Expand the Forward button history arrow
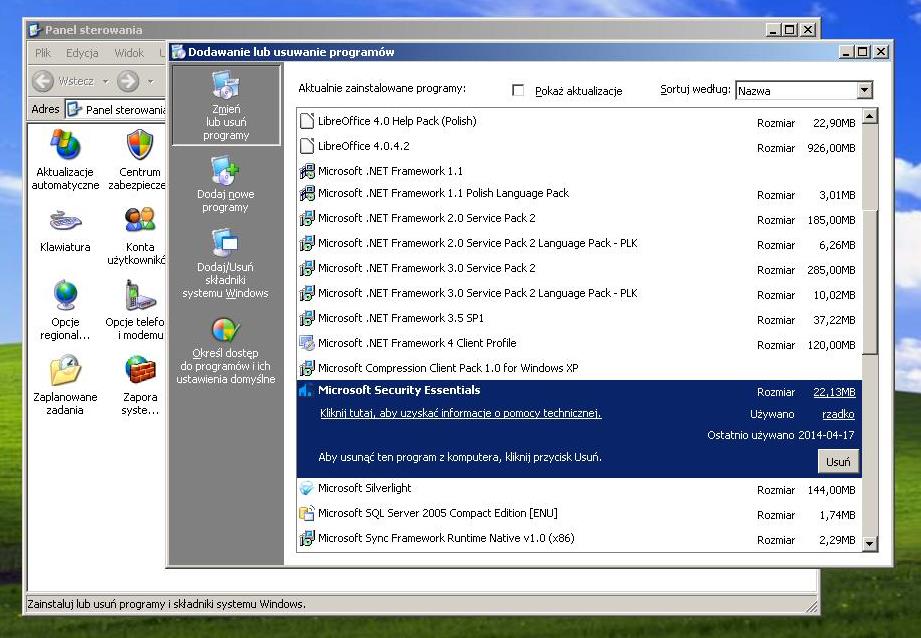The image size is (921, 638). pyautogui.click(x=150, y=81)
